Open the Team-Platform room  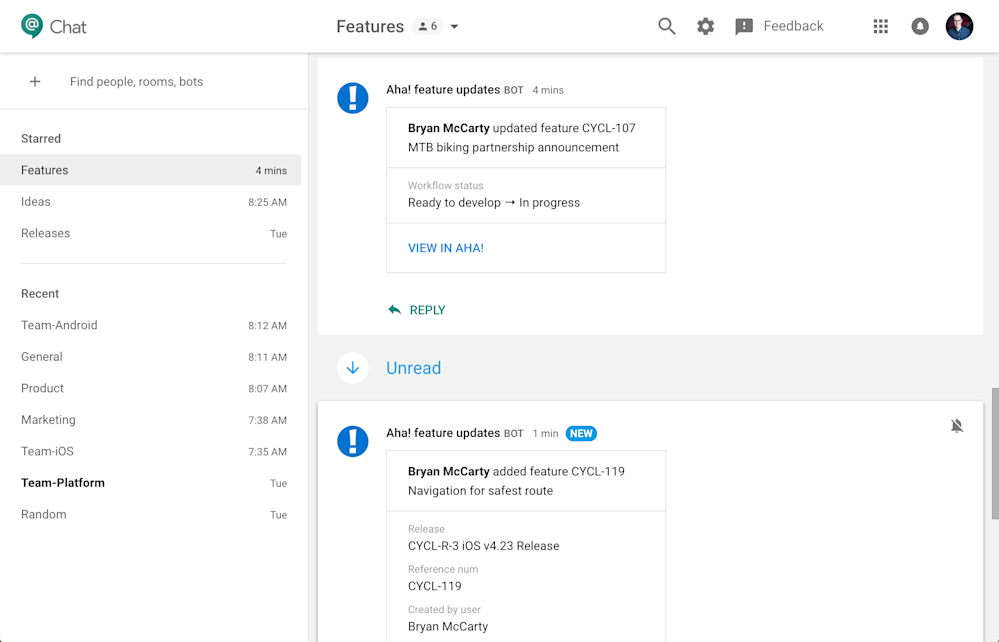click(62, 482)
